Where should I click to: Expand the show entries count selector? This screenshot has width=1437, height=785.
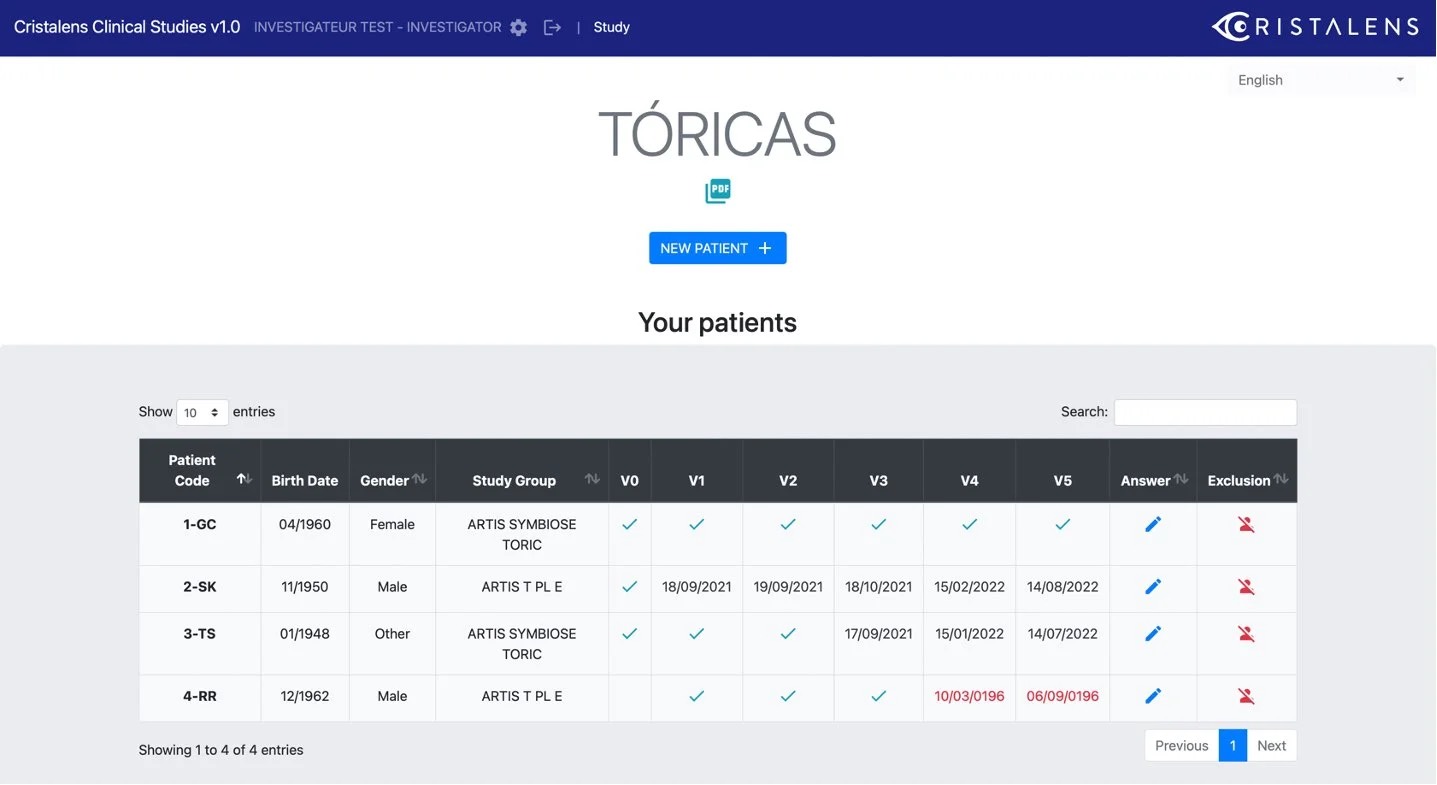tap(202, 412)
